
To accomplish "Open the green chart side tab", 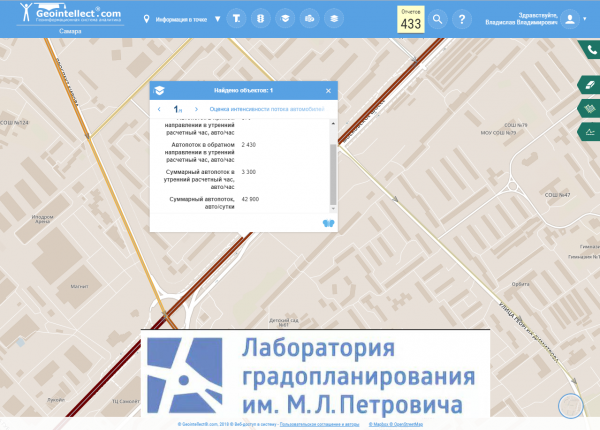I will click(590, 132).
